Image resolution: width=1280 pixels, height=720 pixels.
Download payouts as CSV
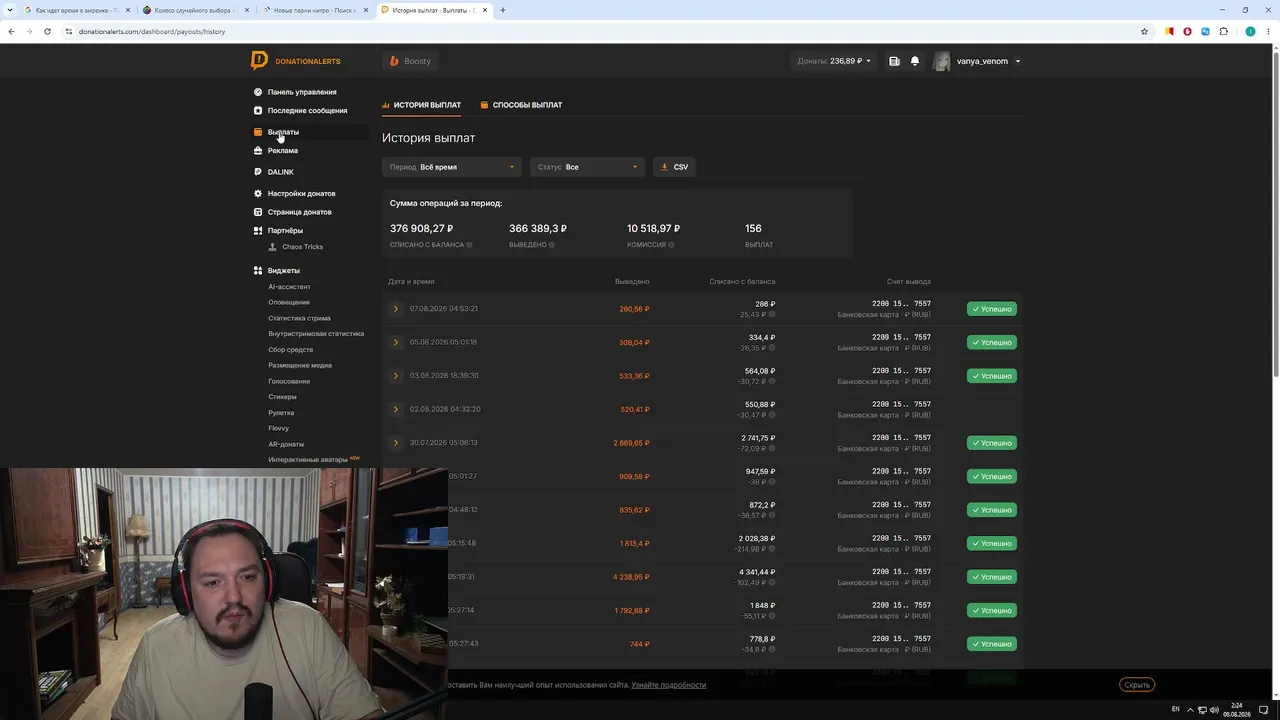pos(675,167)
